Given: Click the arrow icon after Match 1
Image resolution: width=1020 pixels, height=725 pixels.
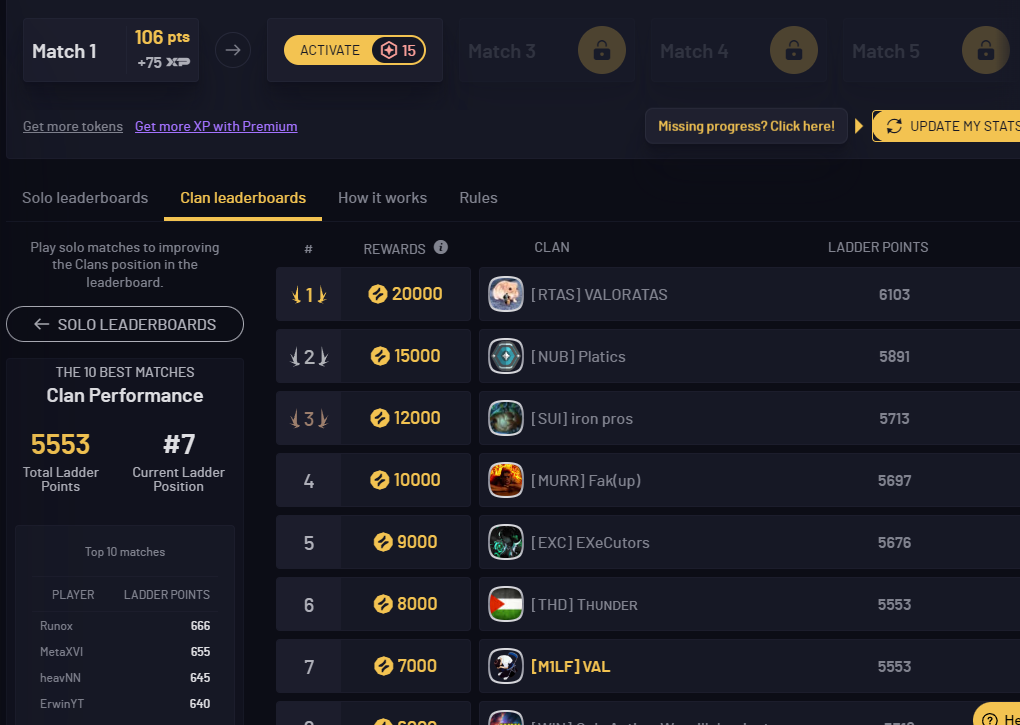Looking at the screenshot, I should (233, 50).
